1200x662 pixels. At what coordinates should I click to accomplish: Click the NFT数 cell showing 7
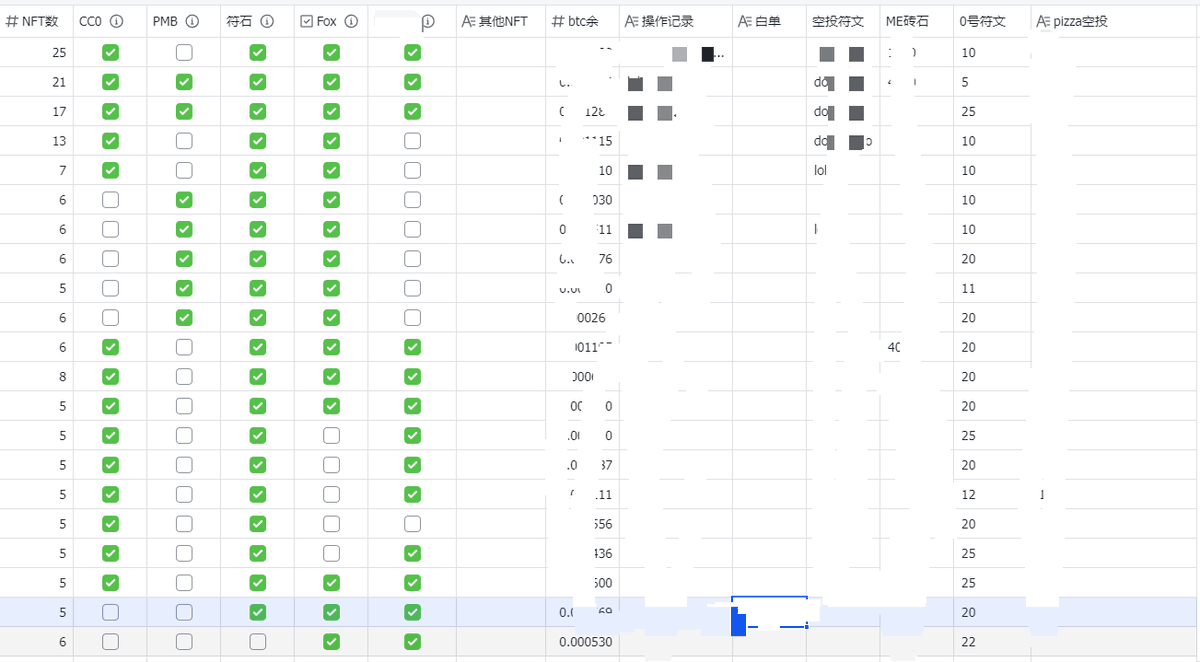pyautogui.click(x=37, y=170)
